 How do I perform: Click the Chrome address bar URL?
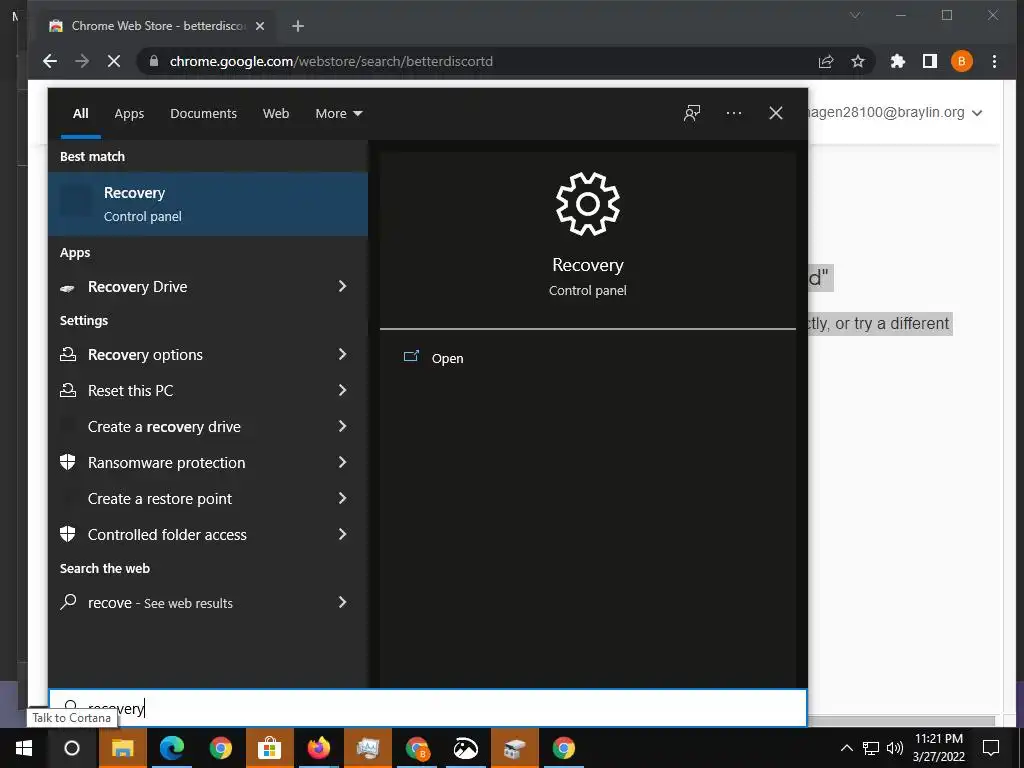click(331, 61)
